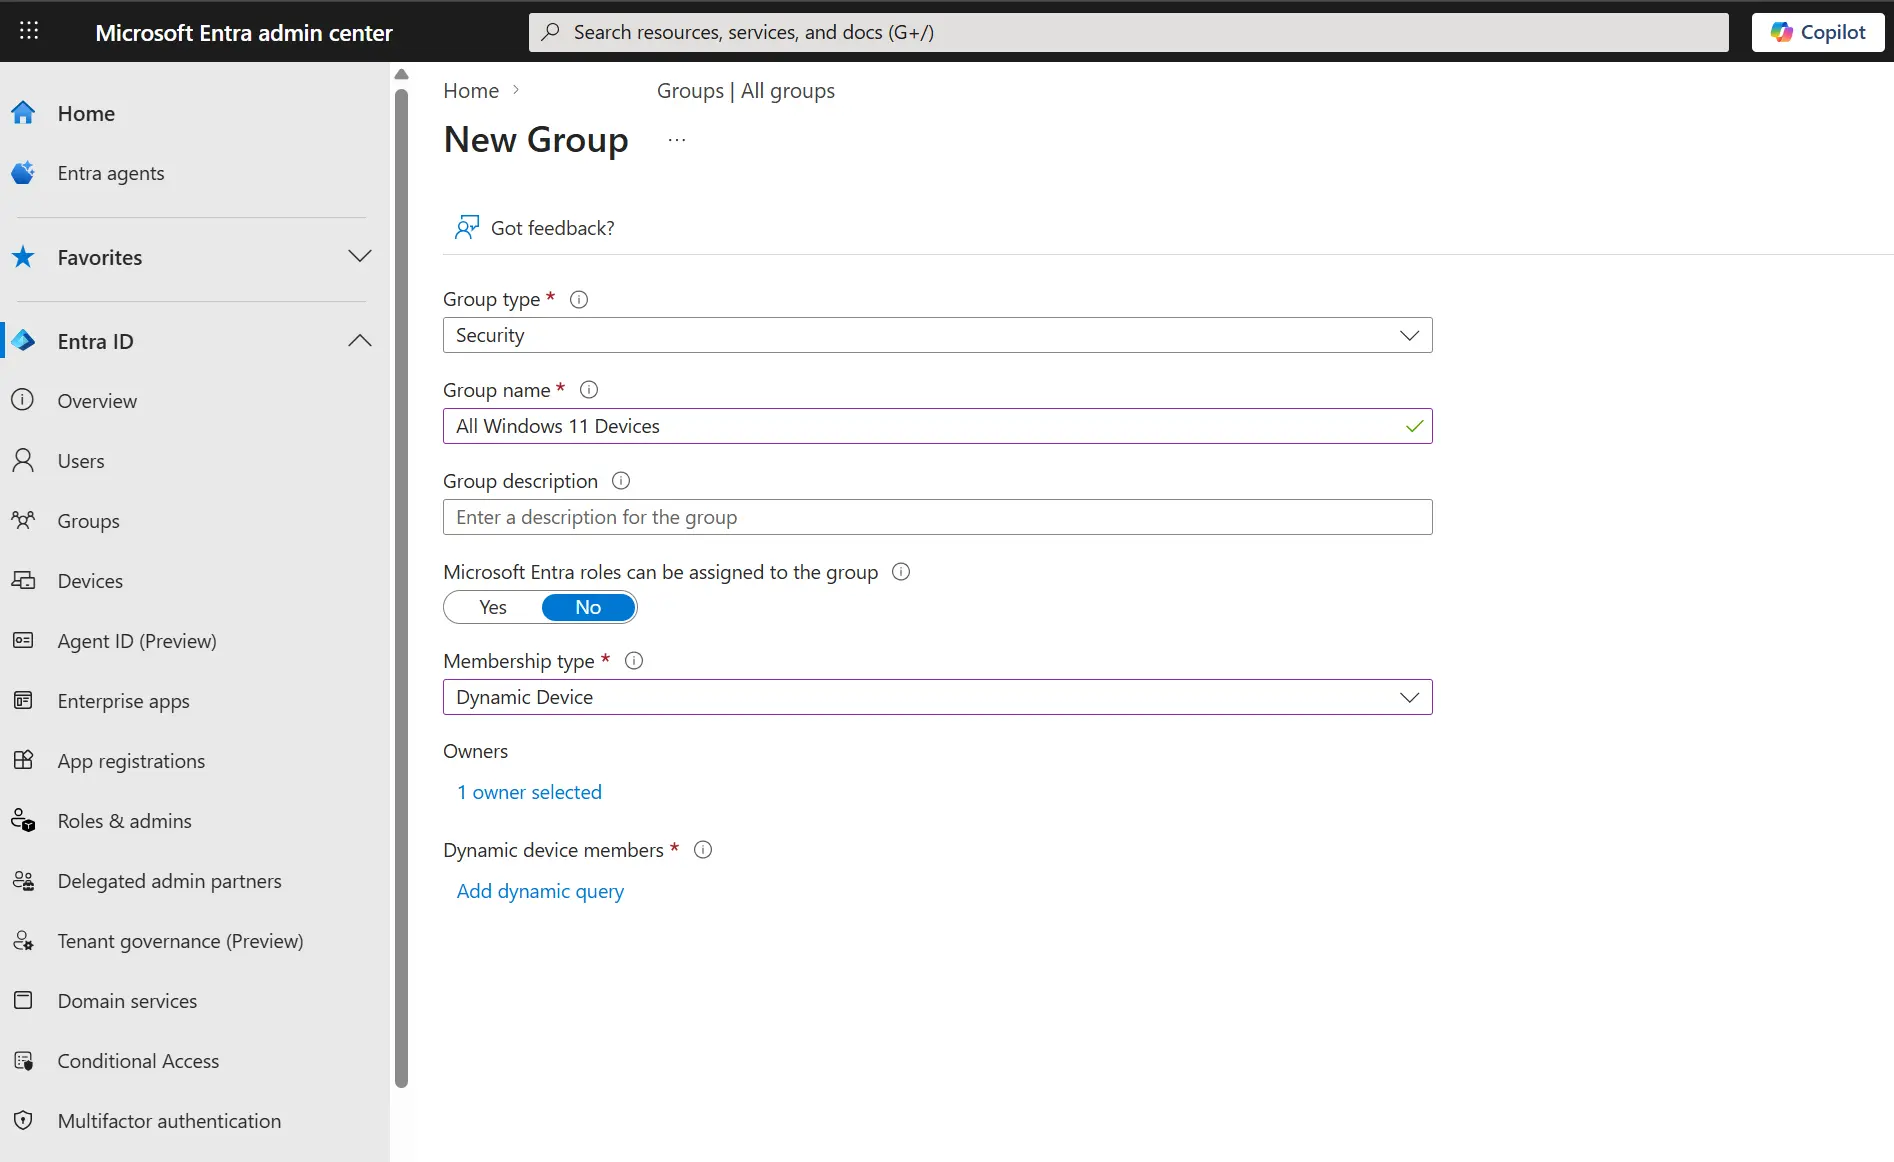Select the Users icon in the sidebar

tap(24, 460)
